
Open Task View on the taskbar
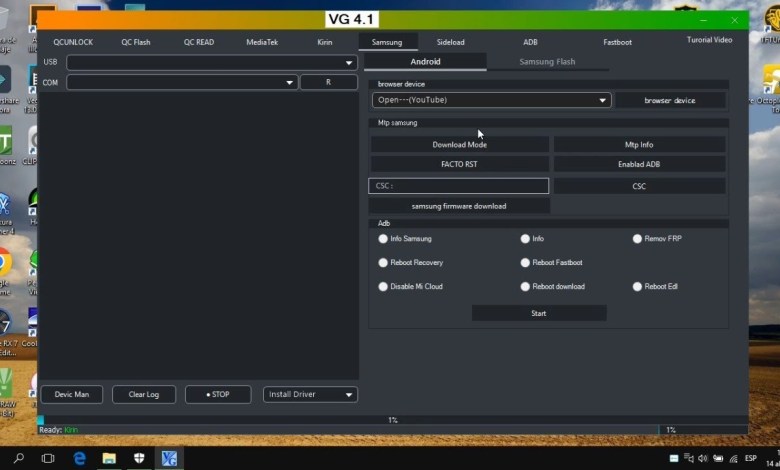[x=48, y=458]
